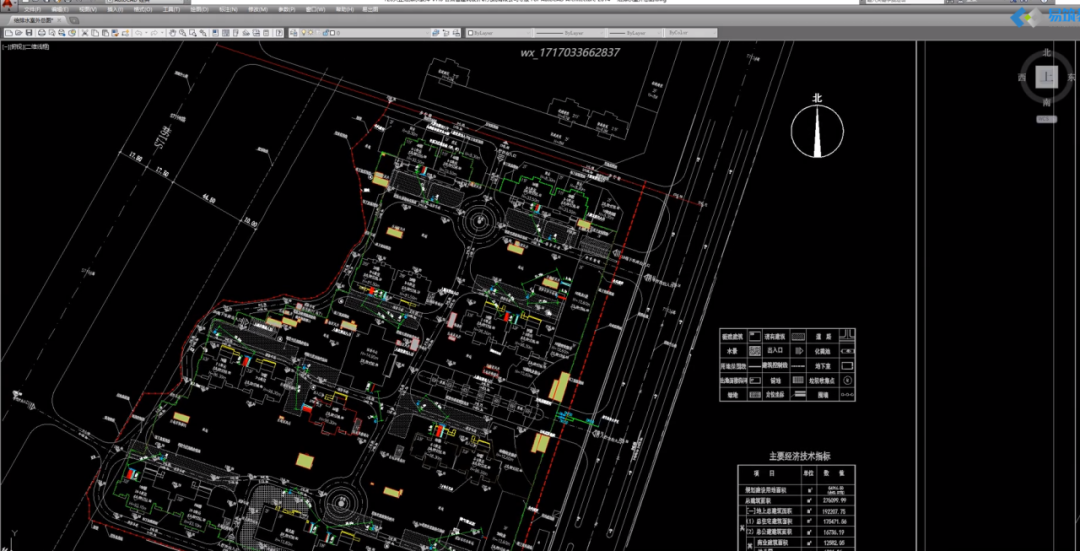Select the Zoom Window tool

tap(193, 33)
